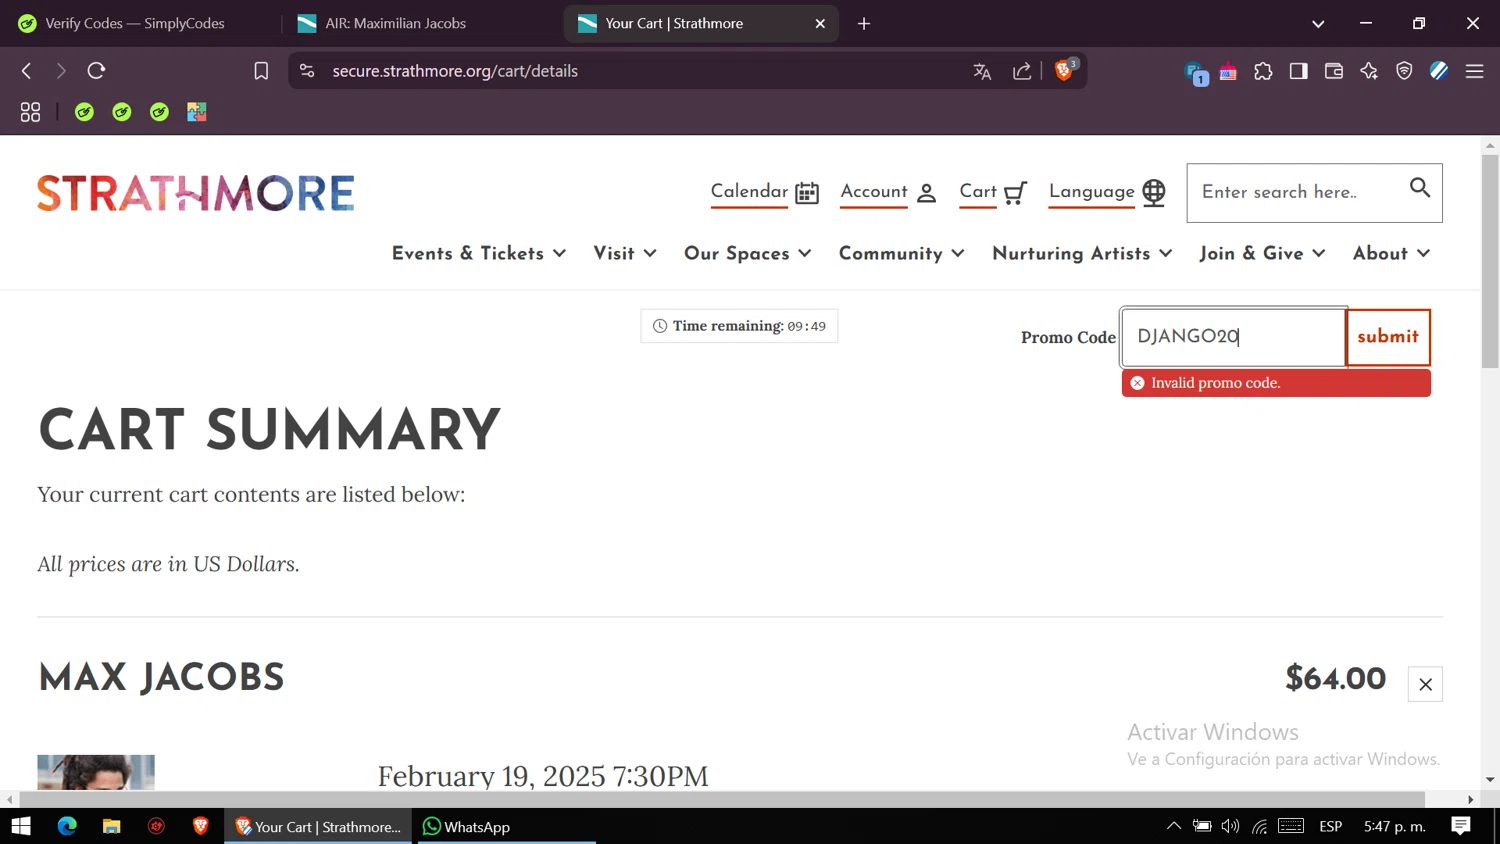Viewport: 1500px width, 844px height.
Task: Click ESP keyboard language indicator
Action: tap(1330, 826)
